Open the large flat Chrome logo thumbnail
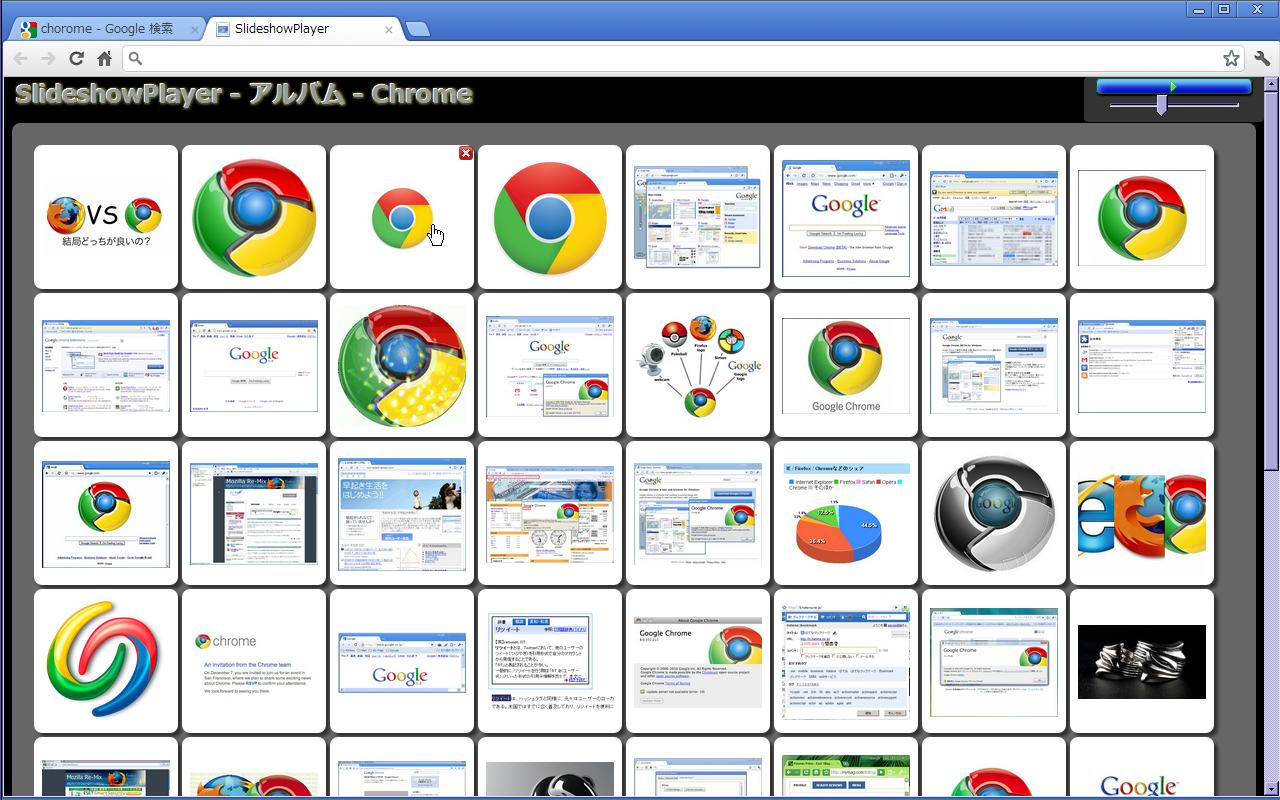 pos(550,217)
